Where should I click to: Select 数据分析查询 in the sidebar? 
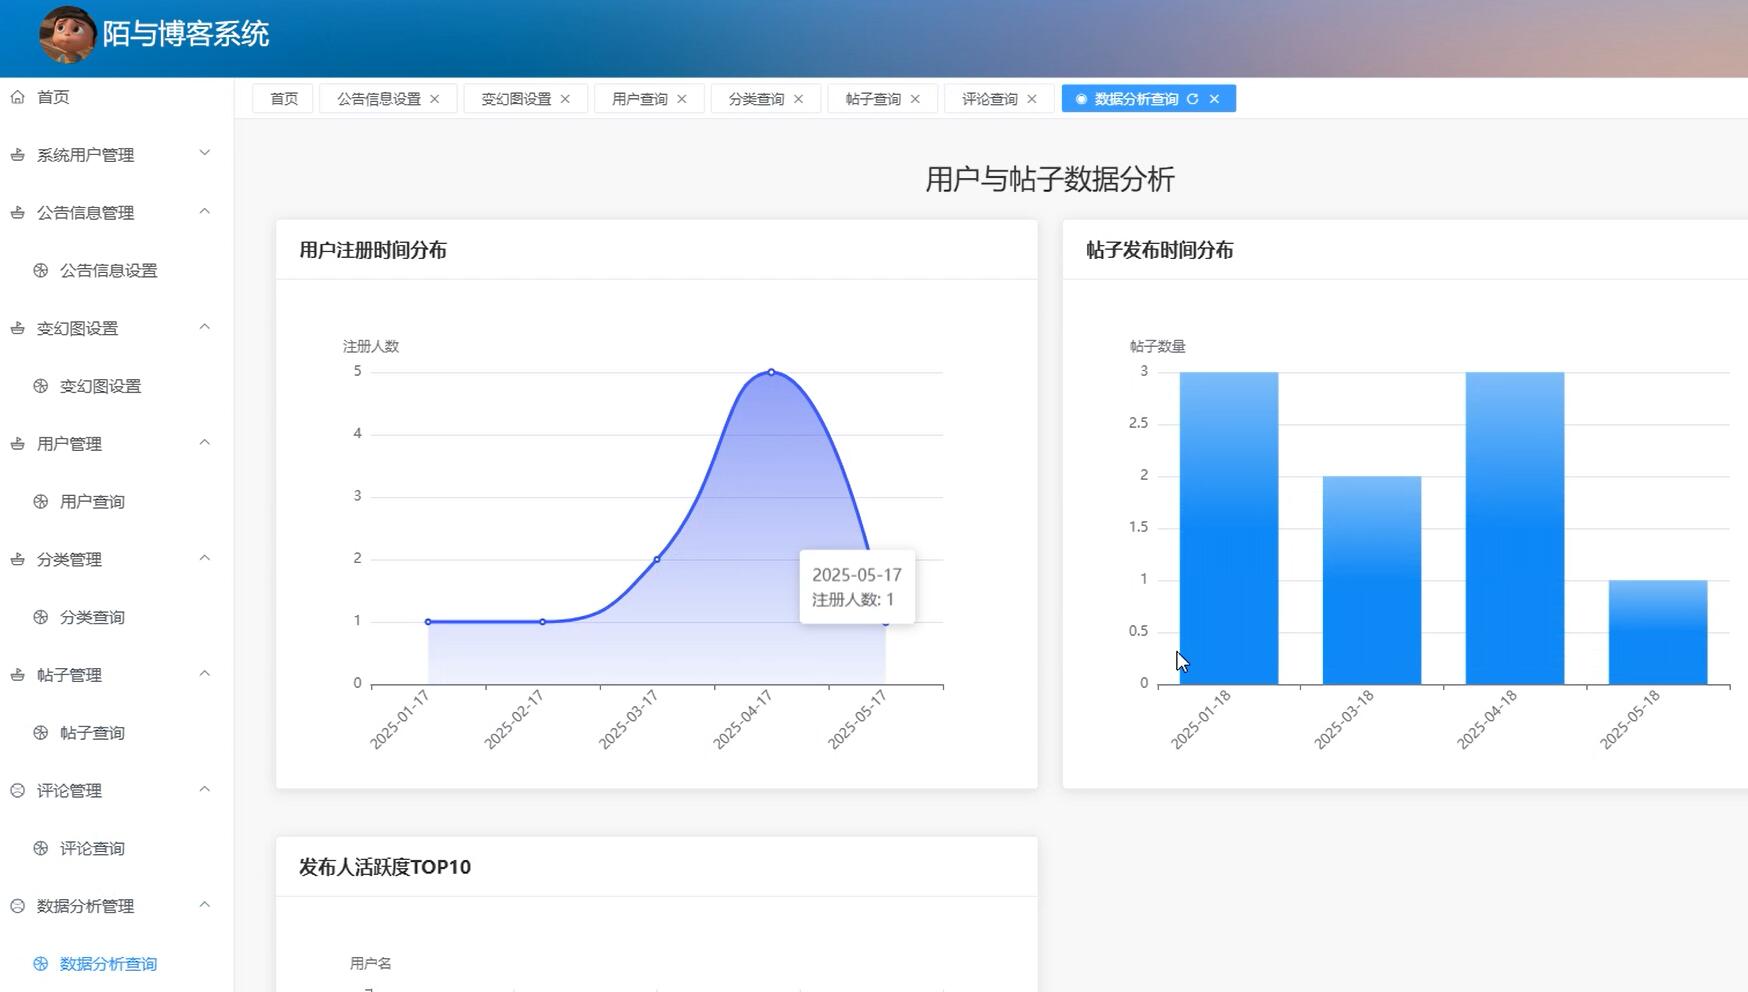point(107,963)
